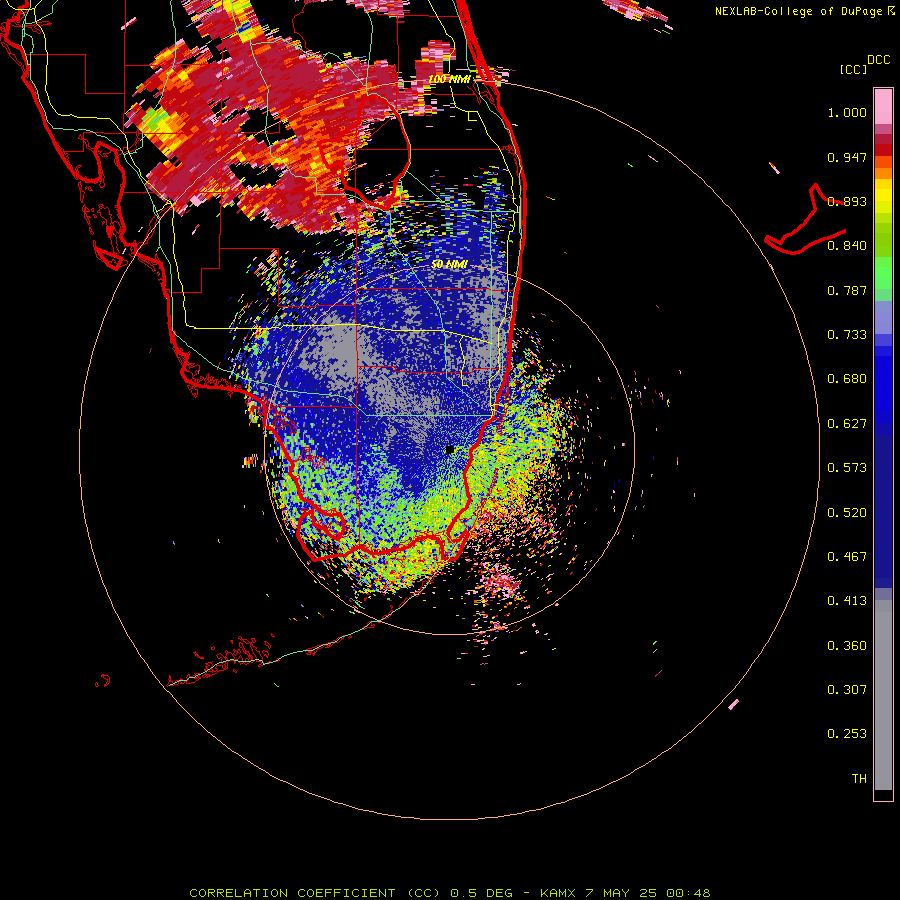The width and height of the screenshot is (900, 900).
Task: Click the TH threshold label
Action: 859,779
